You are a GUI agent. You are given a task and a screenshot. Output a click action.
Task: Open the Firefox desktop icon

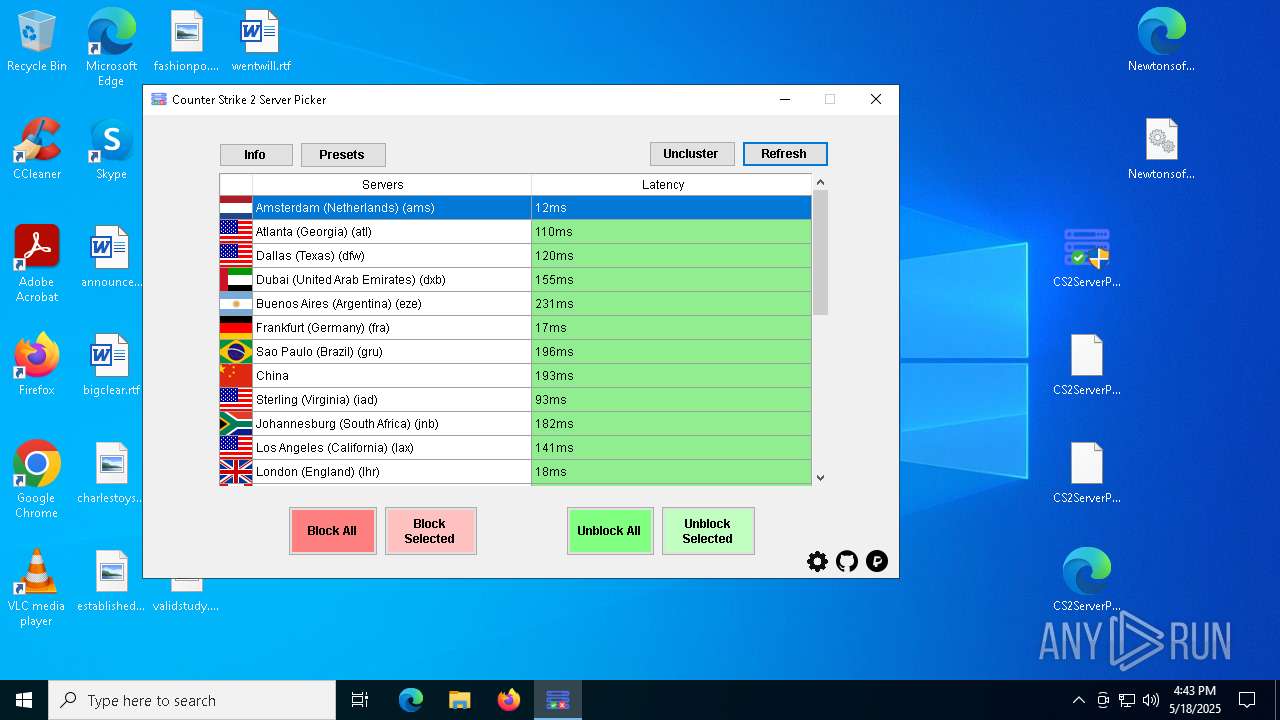pyautogui.click(x=37, y=365)
